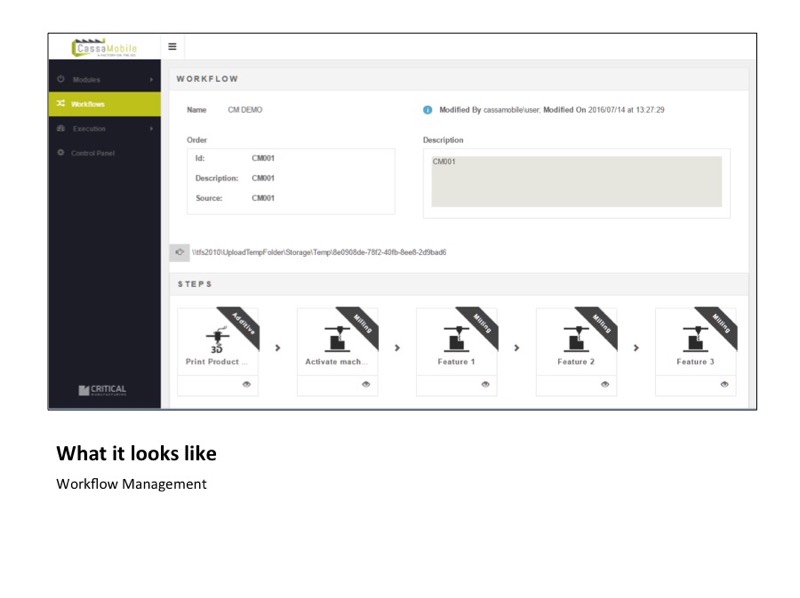Click the Execution icon in sidebar

pos(61,128)
